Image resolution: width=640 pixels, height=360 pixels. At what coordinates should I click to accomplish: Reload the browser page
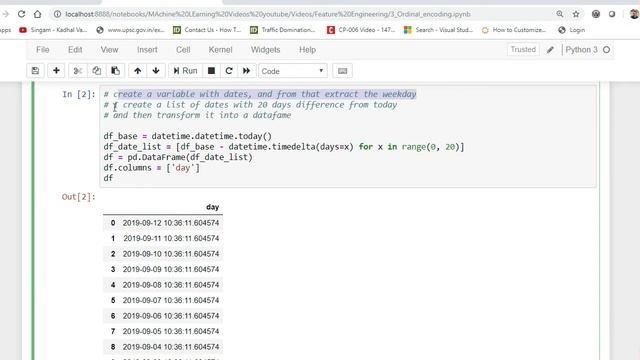[21, 14]
